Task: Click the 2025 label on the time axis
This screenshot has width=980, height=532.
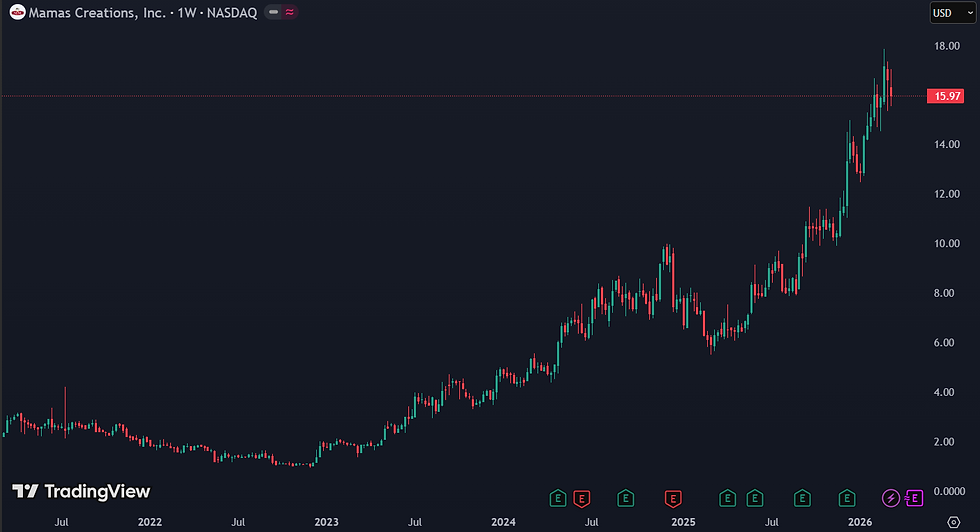Action: click(x=683, y=522)
